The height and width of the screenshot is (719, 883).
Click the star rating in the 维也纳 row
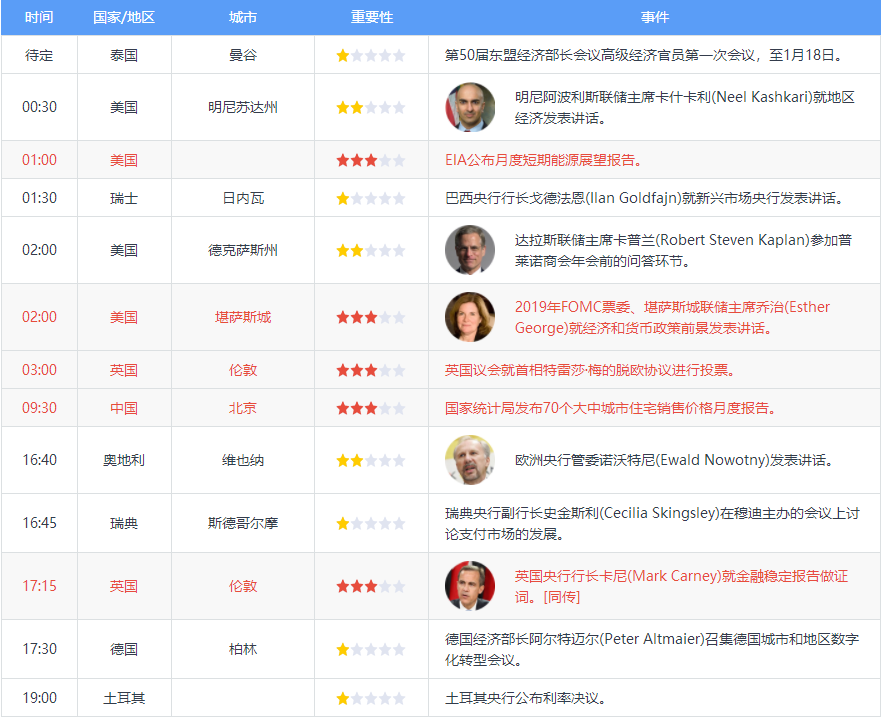(x=371, y=461)
